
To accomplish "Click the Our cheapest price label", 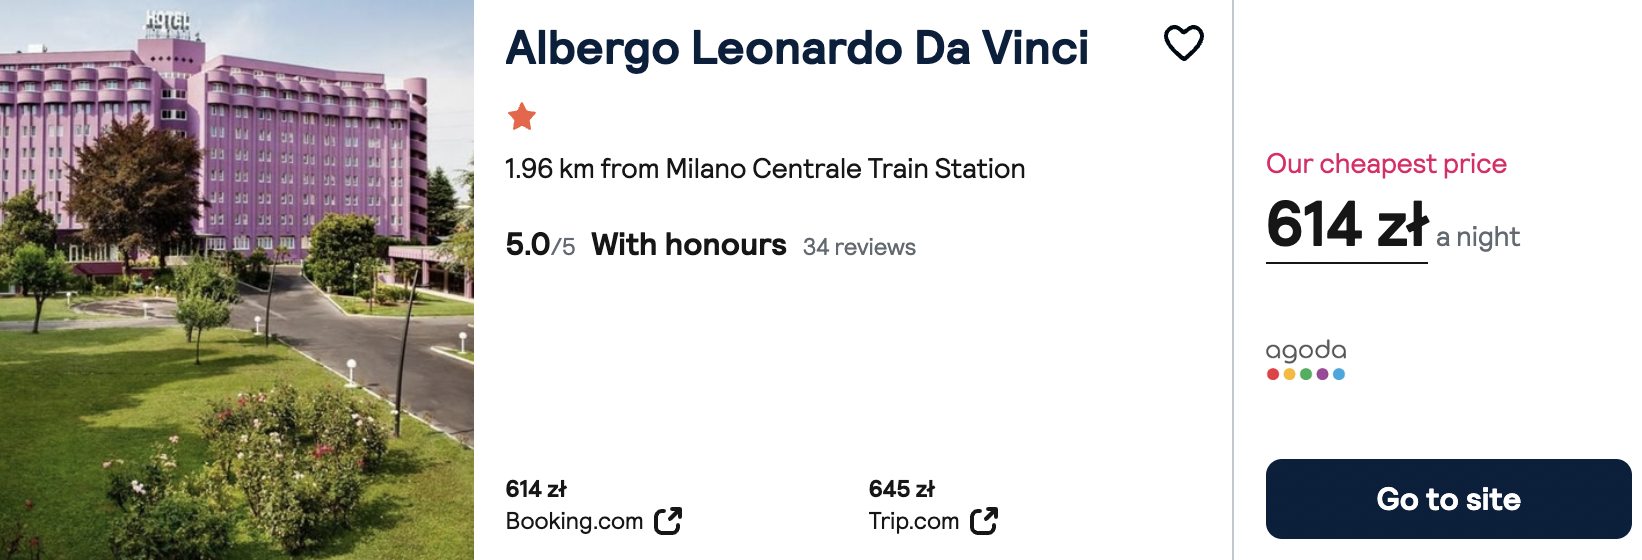I will coord(1386,164).
